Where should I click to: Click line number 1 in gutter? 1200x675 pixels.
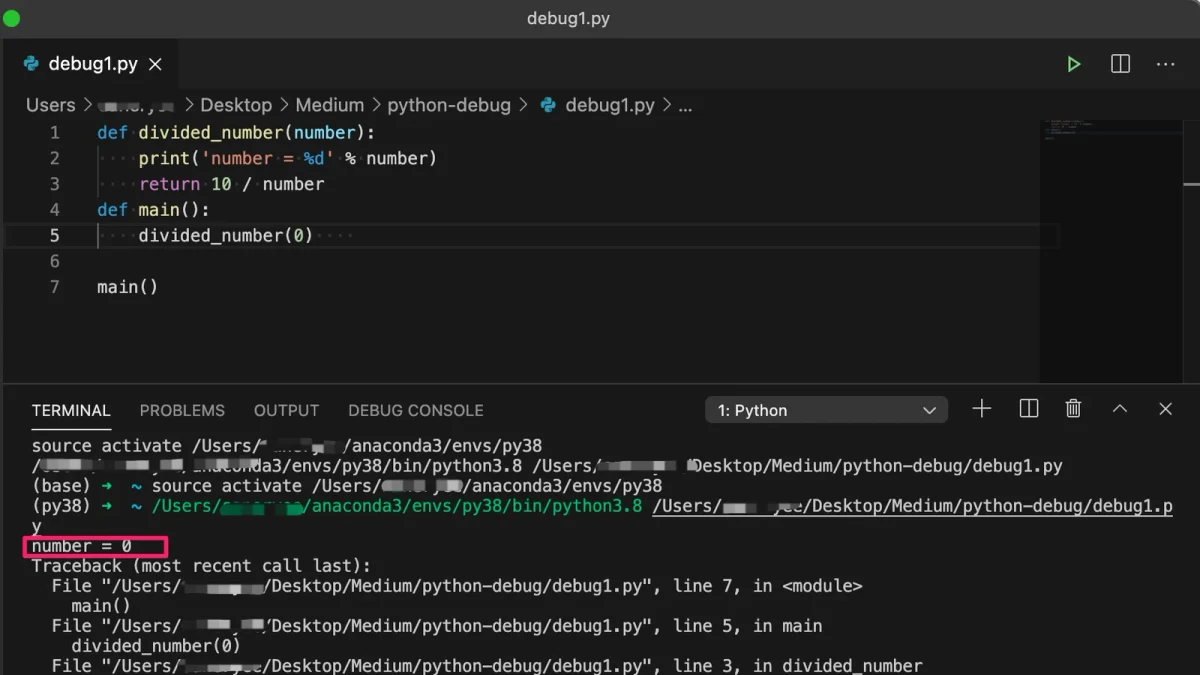coord(54,132)
